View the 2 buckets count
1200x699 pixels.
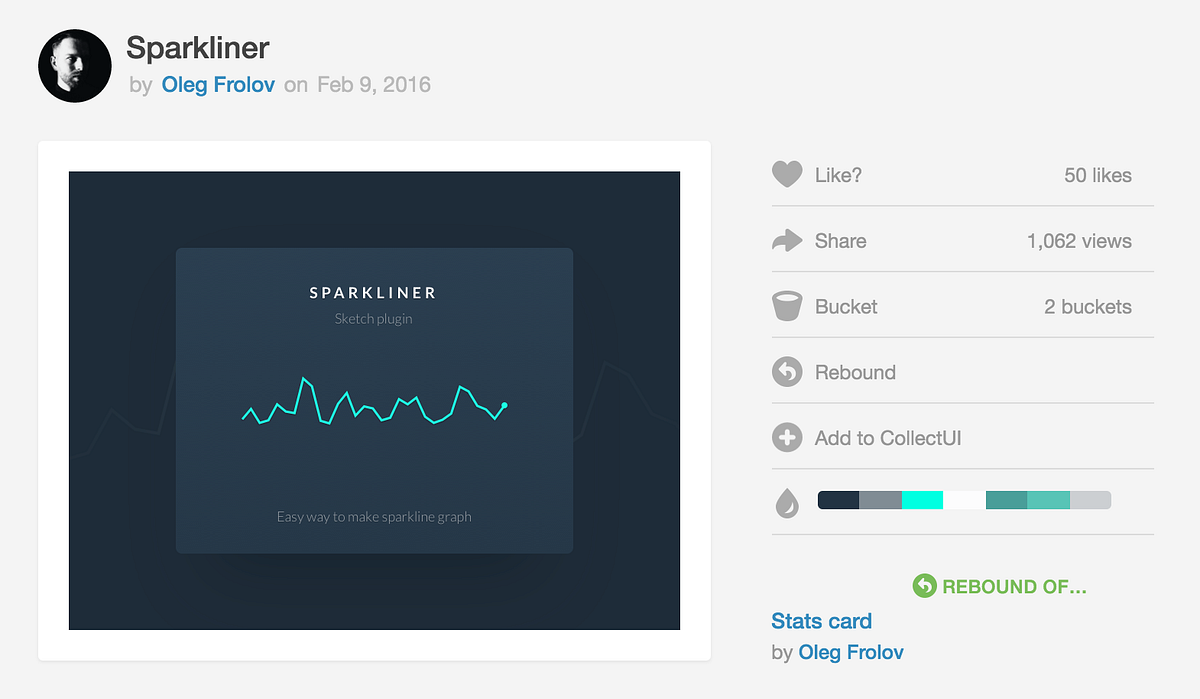click(x=1088, y=307)
